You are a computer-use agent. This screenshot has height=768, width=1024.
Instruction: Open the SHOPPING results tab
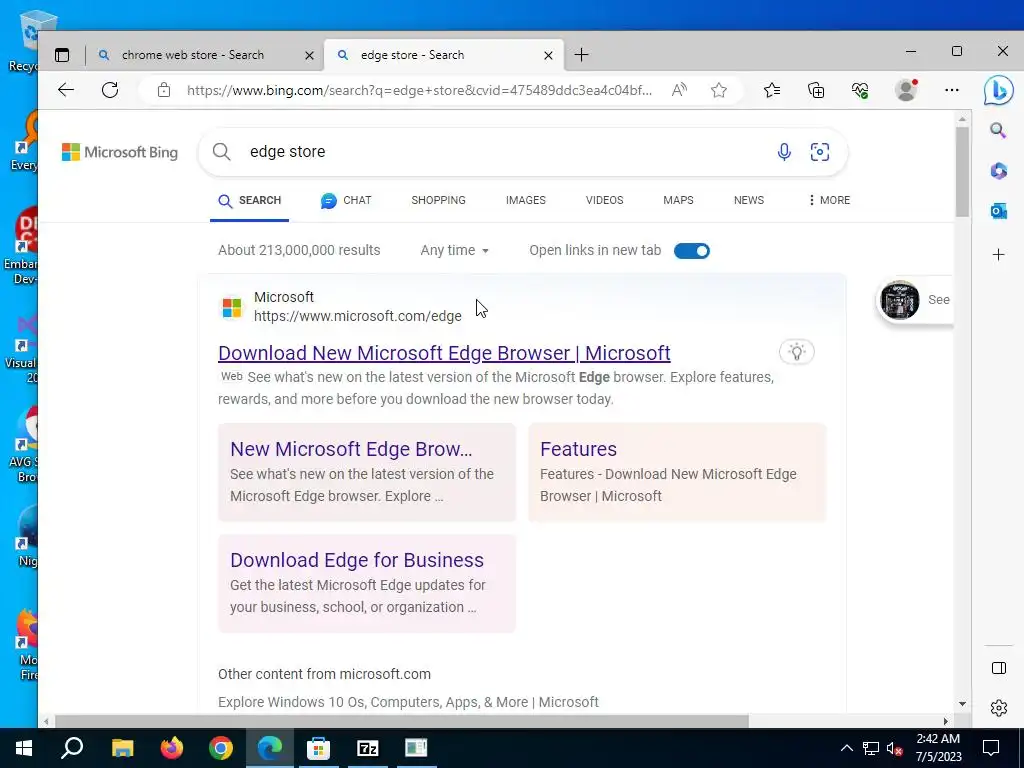pos(438,200)
